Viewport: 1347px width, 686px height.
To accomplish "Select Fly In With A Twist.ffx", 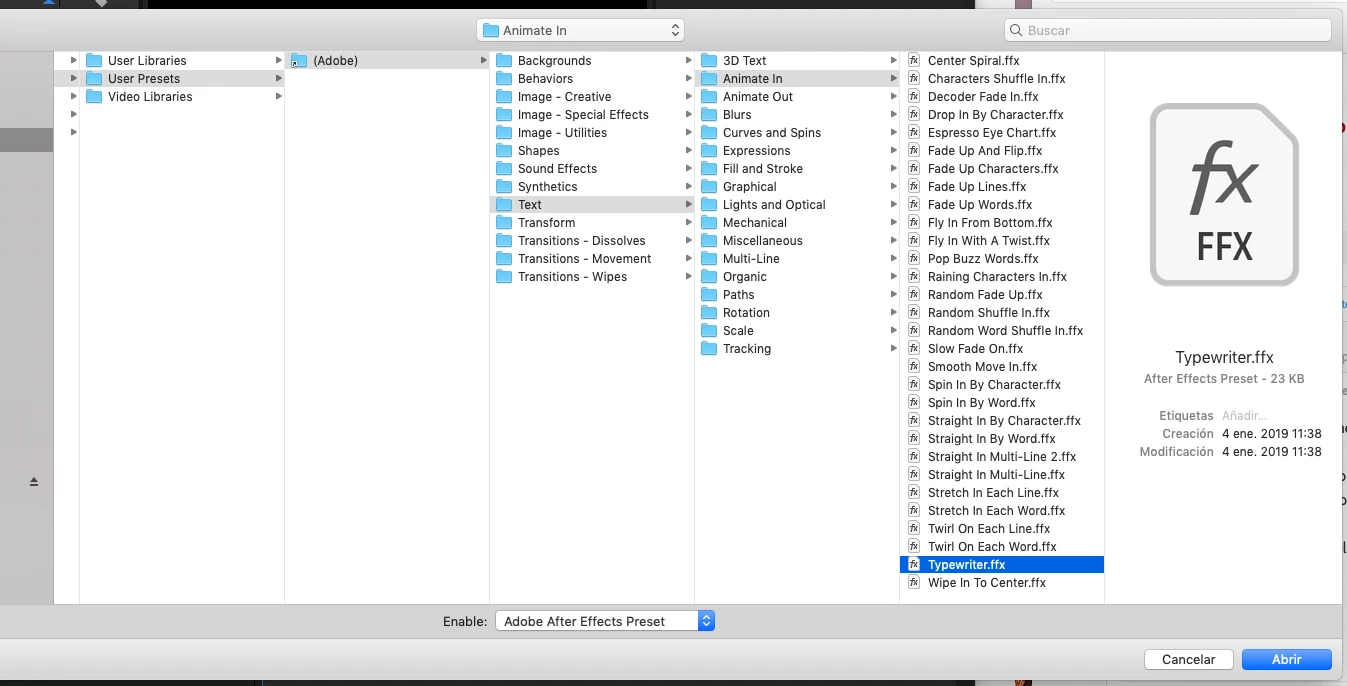I will pos(1002,240).
